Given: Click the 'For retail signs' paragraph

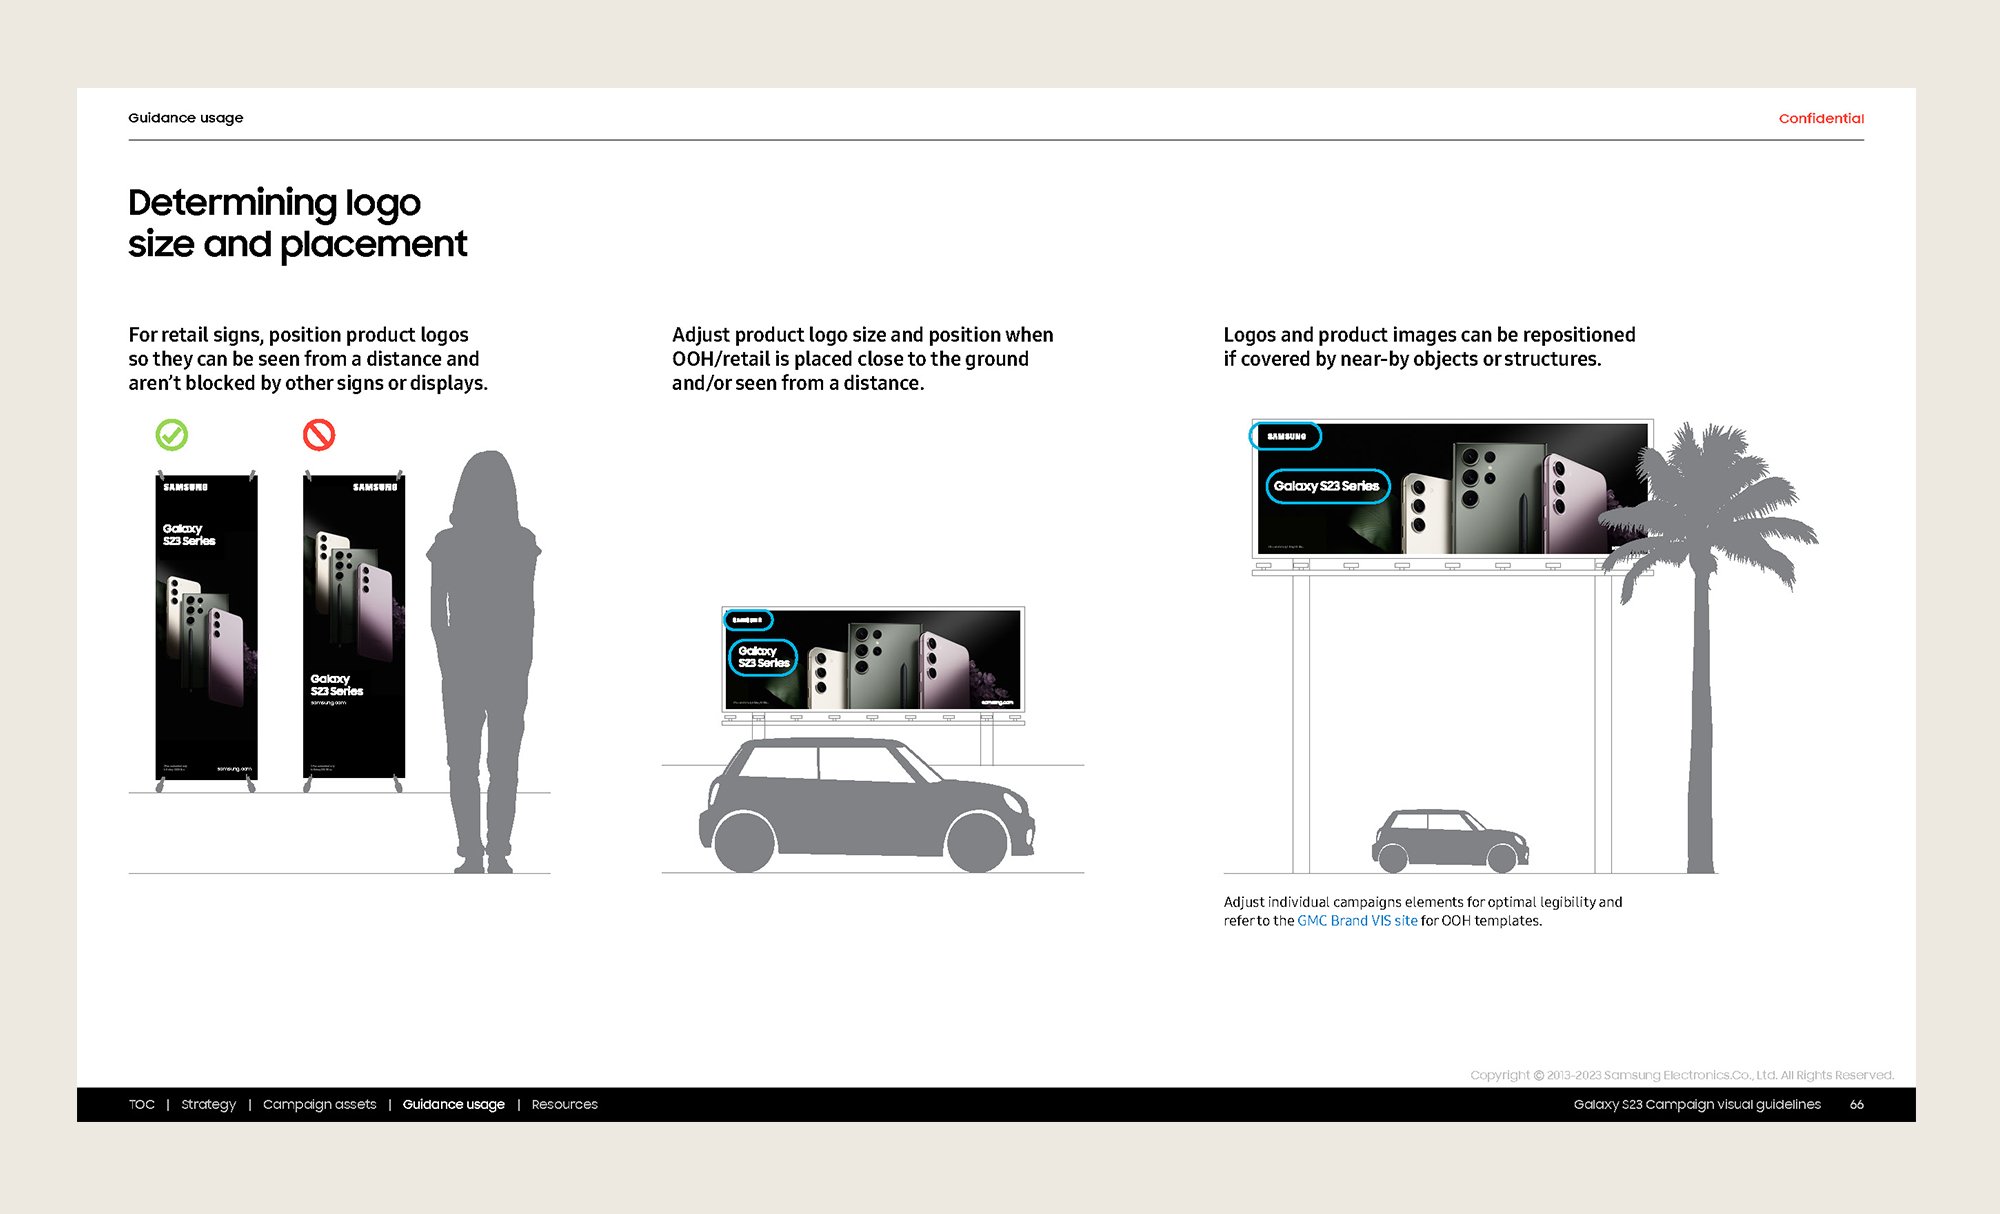Looking at the screenshot, I should click(308, 359).
